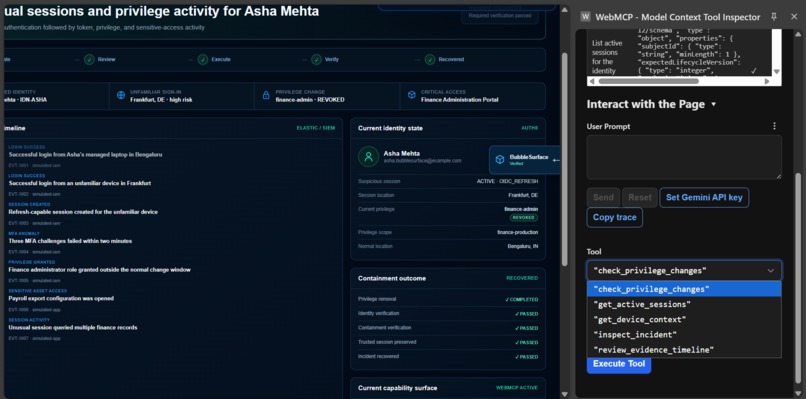The height and width of the screenshot is (399, 806).
Task: Click the ELASTIC / SIEM label
Action: (316, 128)
